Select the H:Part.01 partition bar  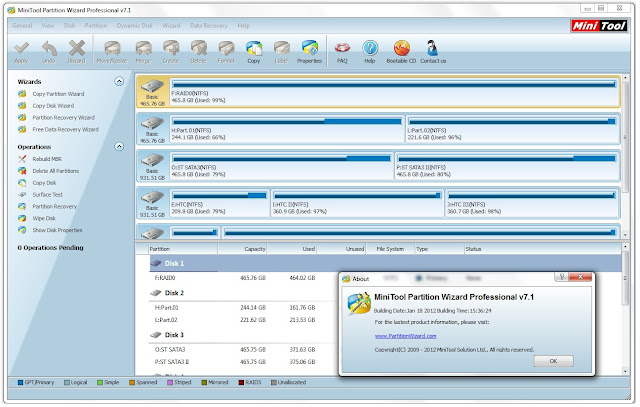pyautogui.click(x=287, y=129)
